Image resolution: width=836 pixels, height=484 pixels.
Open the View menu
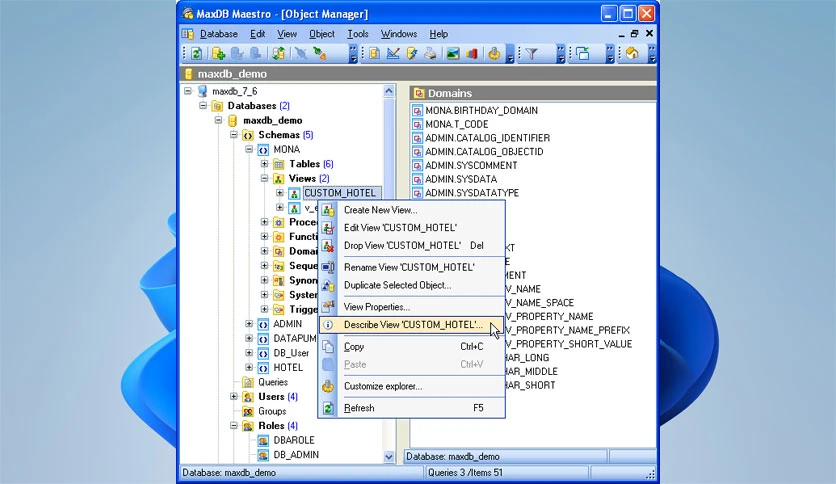(287, 34)
